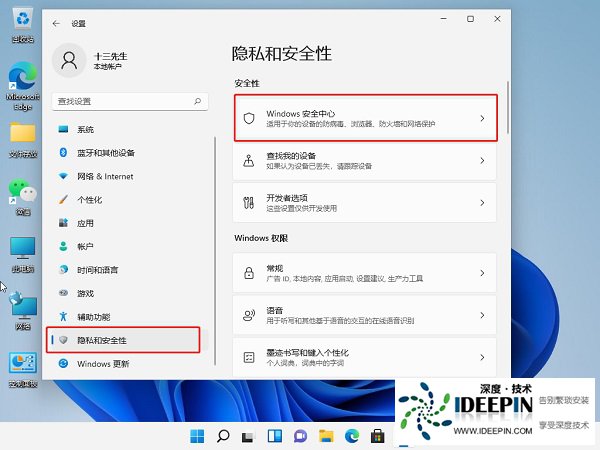Go to Windows 更新 category
The image size is (600, 450).
coord(130,364)
